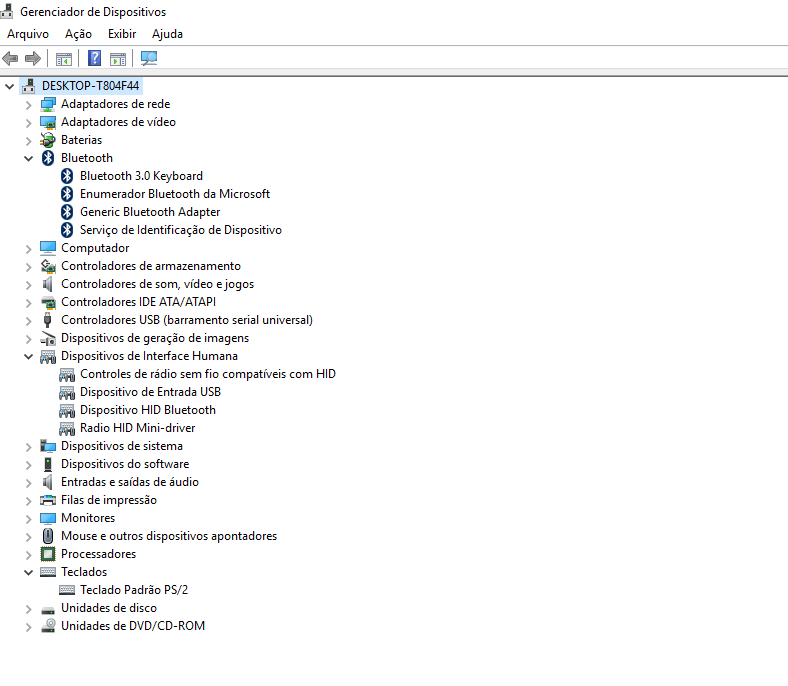Select Bluetooth 3.0 Keyboard device
The image size is (788, 686).
[x=141, y=176]
